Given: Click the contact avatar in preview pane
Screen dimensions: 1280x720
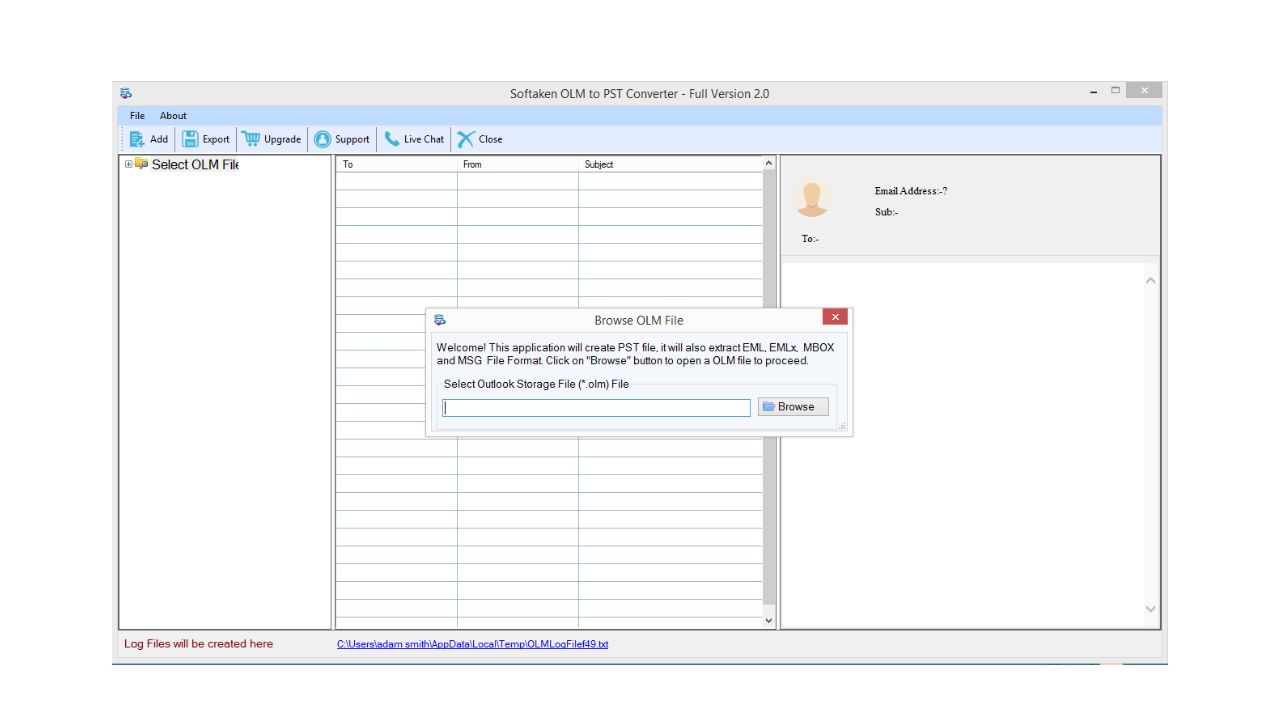Looking at the screenshot, I should [811, 198].
